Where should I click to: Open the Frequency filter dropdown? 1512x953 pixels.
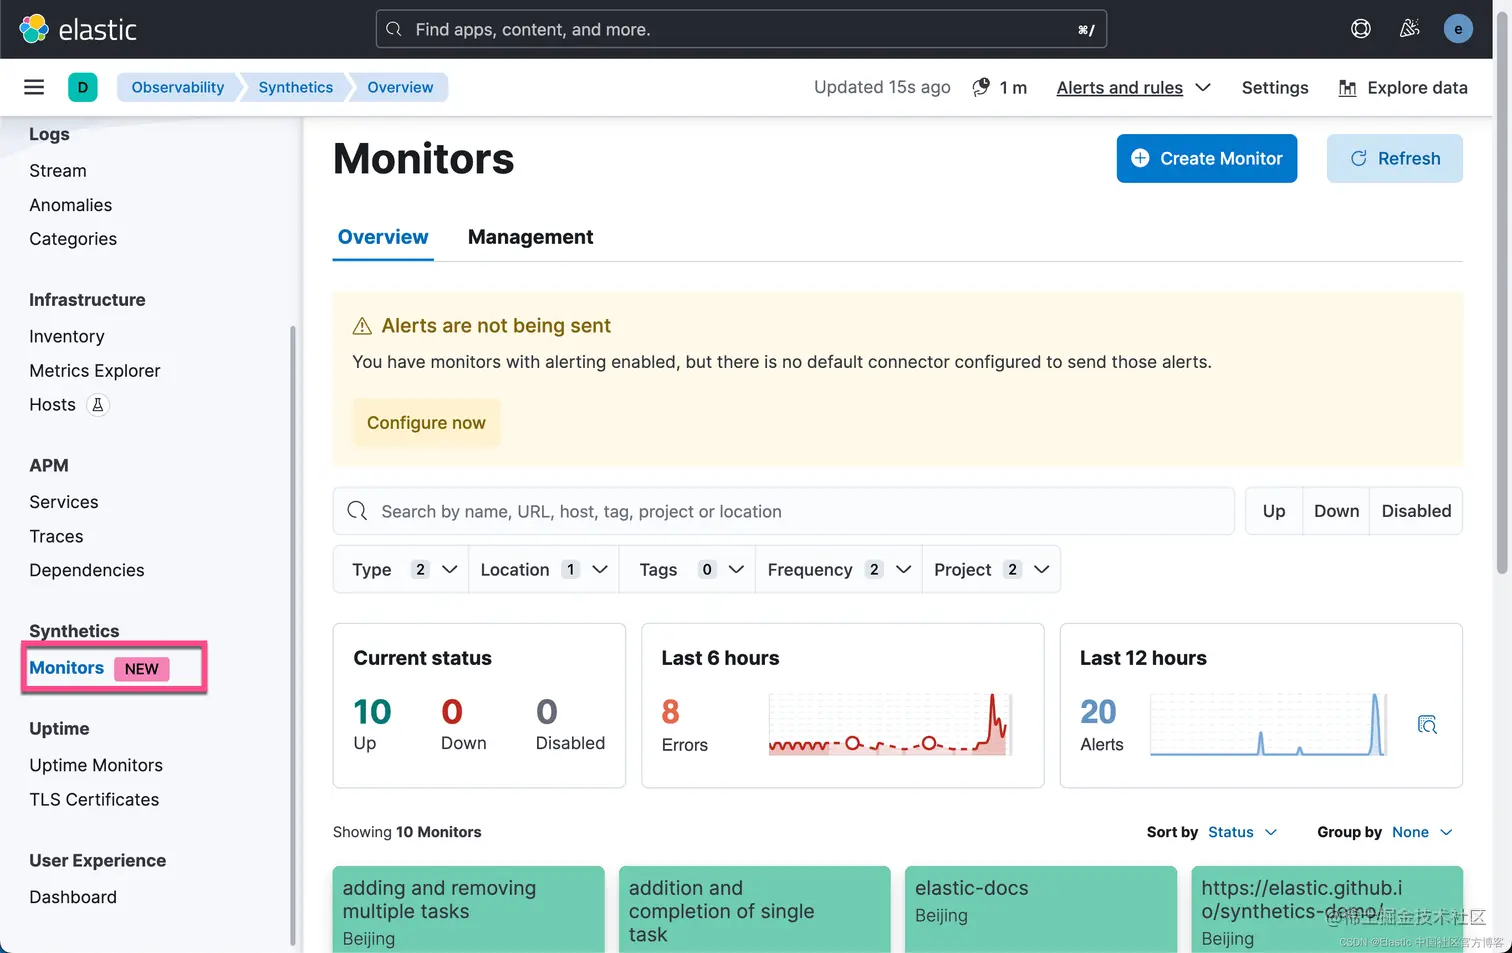839,569
